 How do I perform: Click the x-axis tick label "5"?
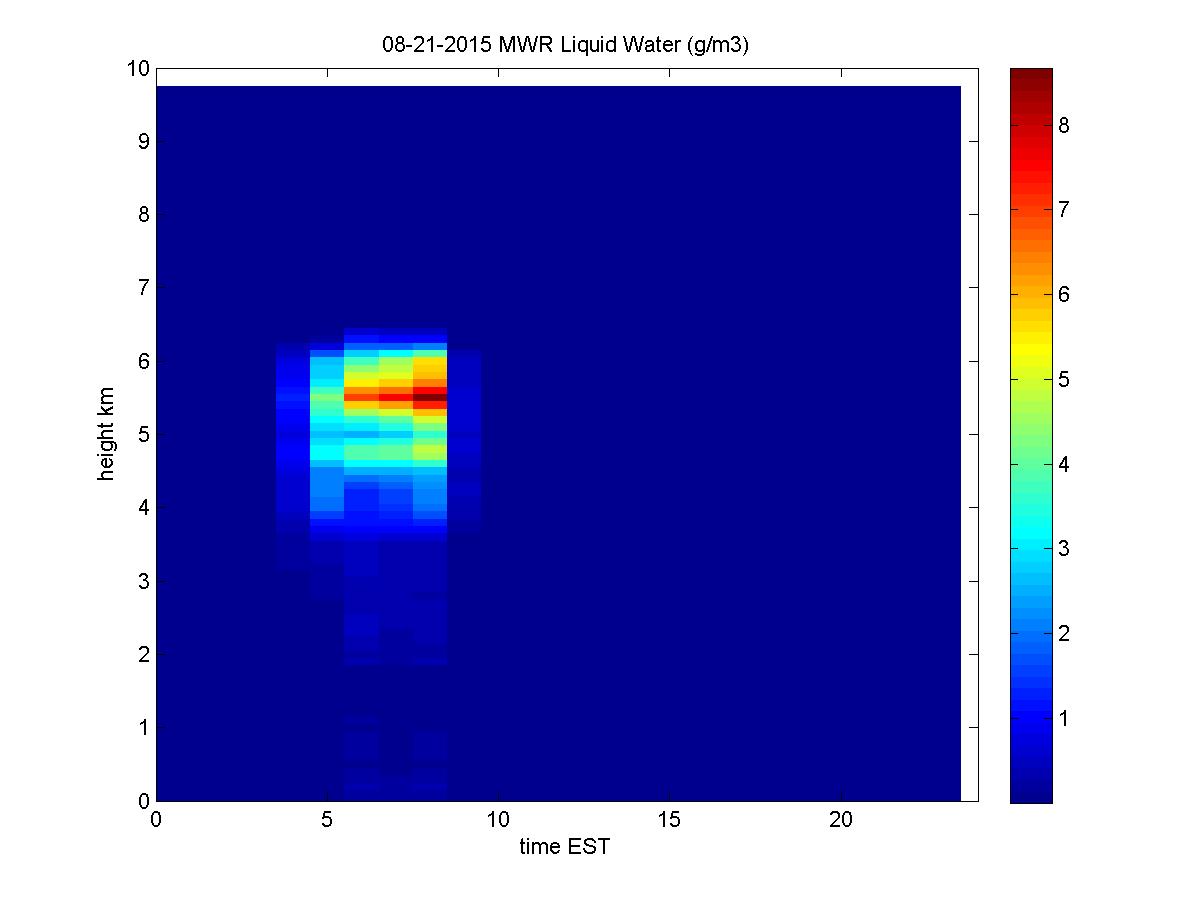click(327, 818)
